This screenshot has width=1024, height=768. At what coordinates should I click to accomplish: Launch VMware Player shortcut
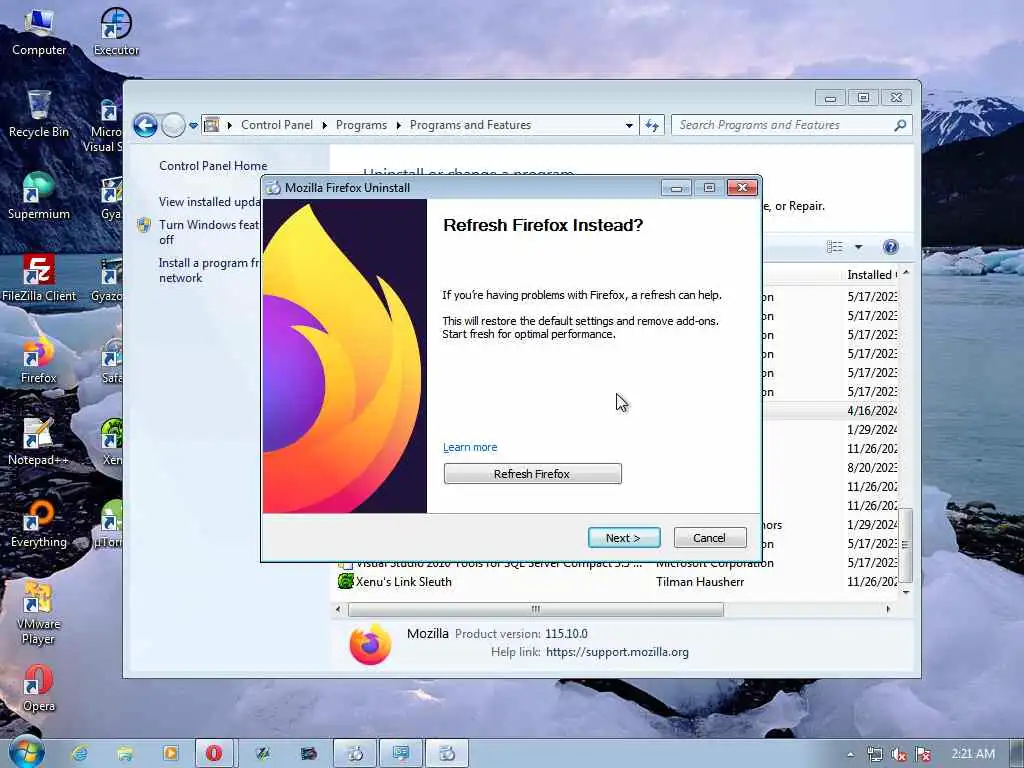click(x=39, y=614)
